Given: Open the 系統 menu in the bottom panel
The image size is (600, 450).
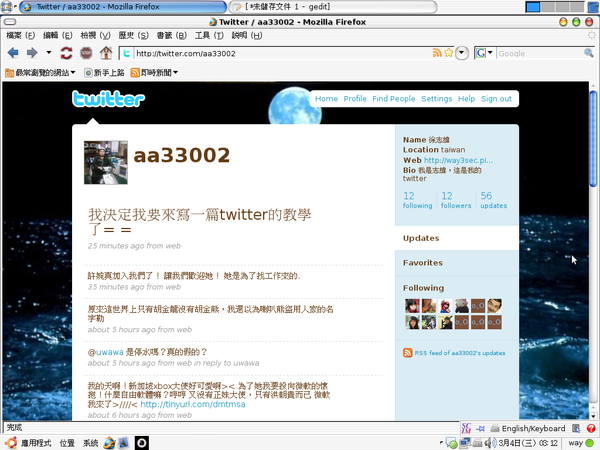Looking at the screenshot, I should pyautogui.click(x=91, y=443).
